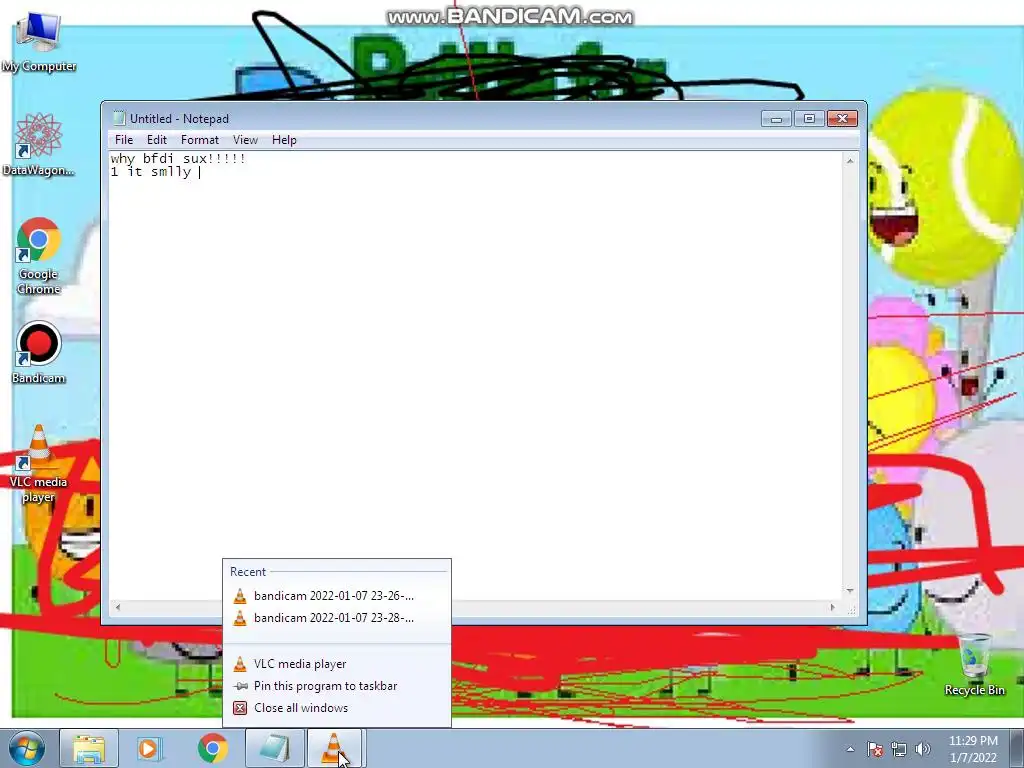Switch to Chrome from the taskbar
1024x768 pixels.
tap(212, 748)
